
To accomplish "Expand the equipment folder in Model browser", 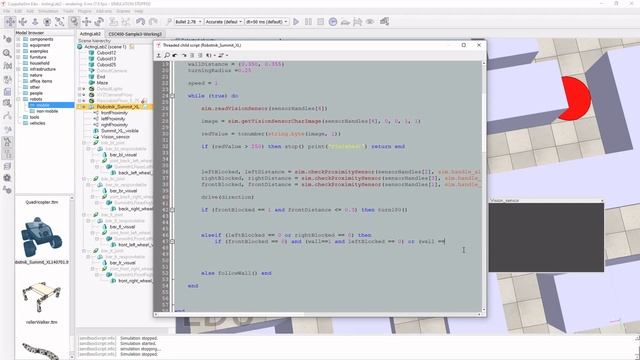I will (18, 45).
